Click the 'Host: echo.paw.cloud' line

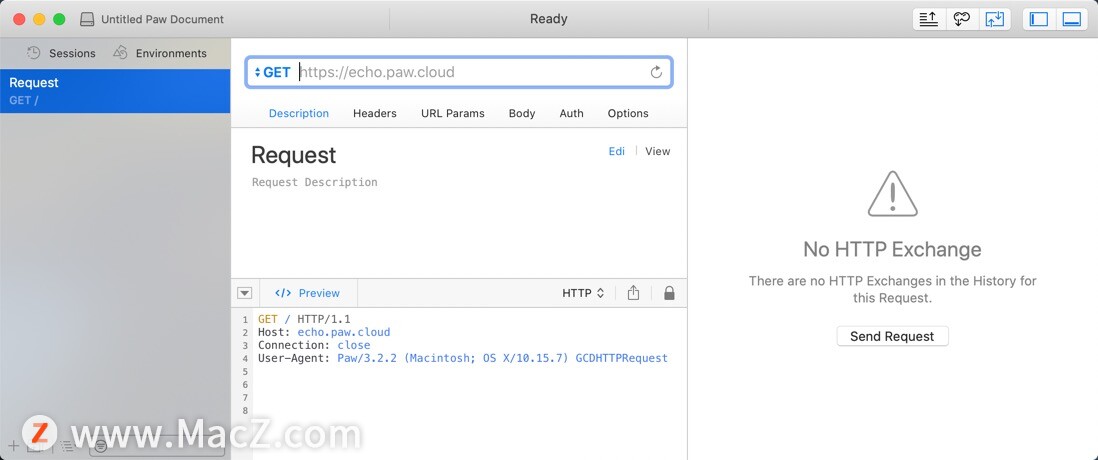click(x=324, y=332)
